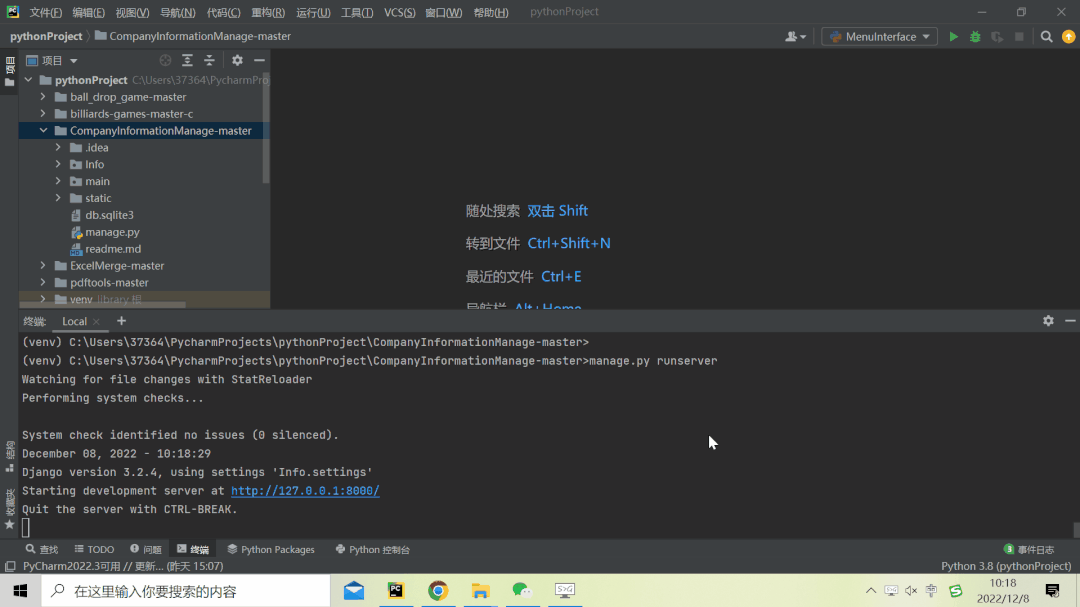This screenshot has height=607, width=1080.
Task: Collapse the CompanyInformationManage-master folder
Action: point(43,130)
